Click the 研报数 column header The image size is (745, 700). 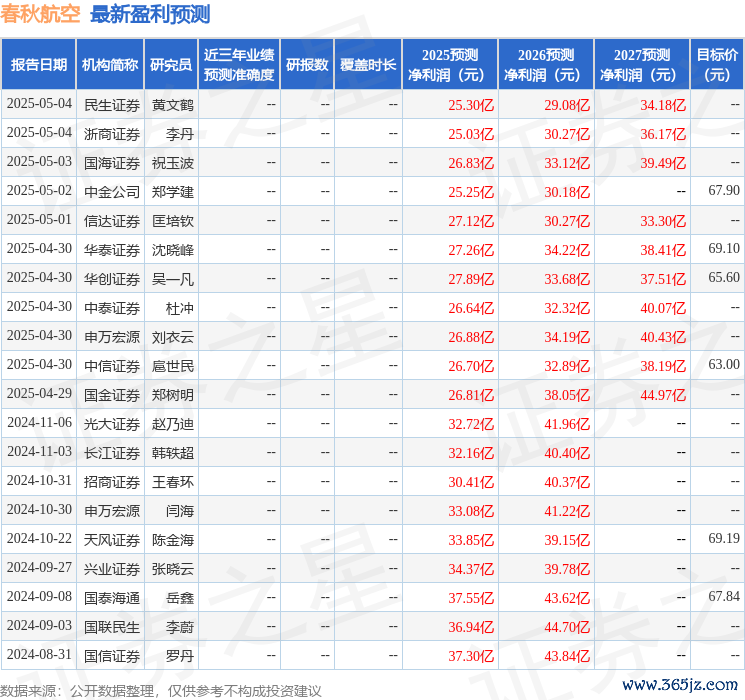(307, 64)
